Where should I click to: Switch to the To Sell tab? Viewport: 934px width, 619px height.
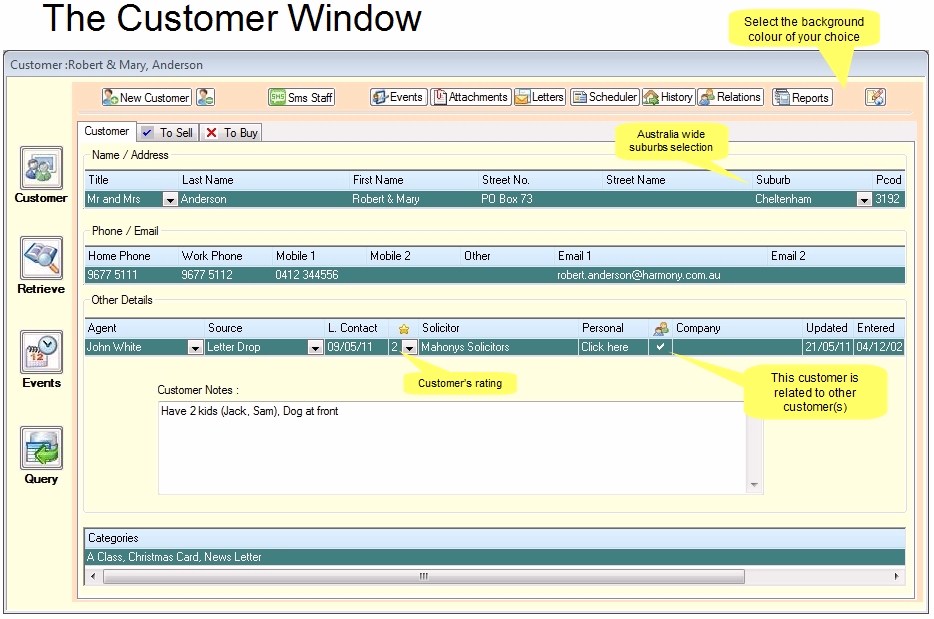coord(167,131)
